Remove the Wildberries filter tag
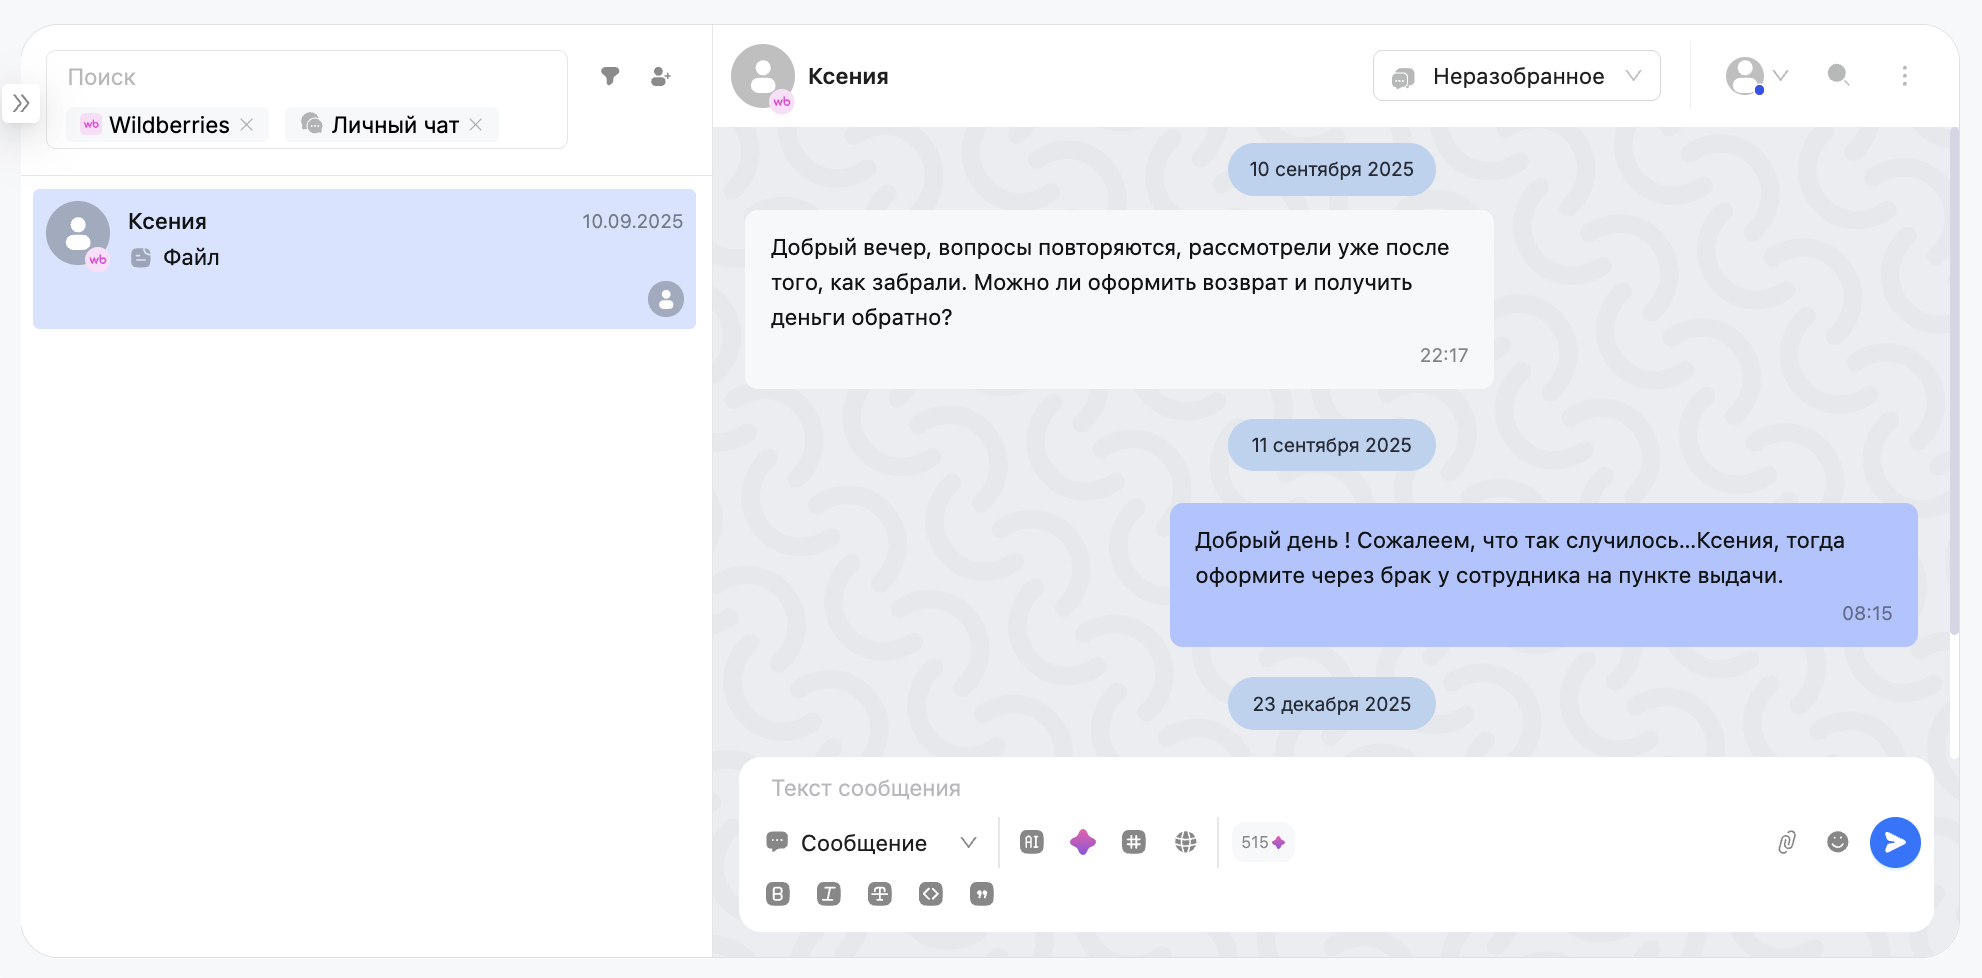Image resolution: width=1982 pixels, height=978 pixels. point(247,125)
